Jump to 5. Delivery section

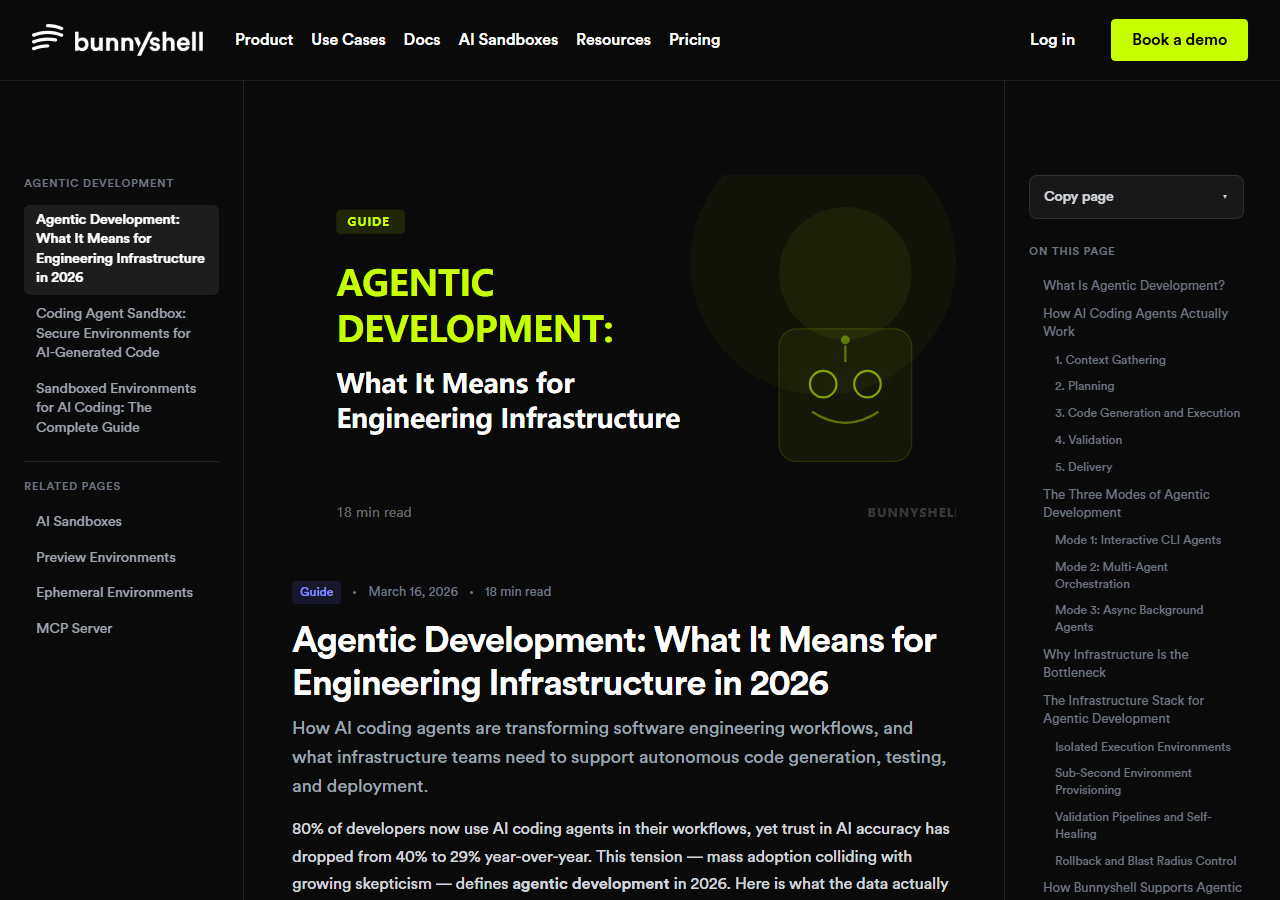click(1083, 467)
